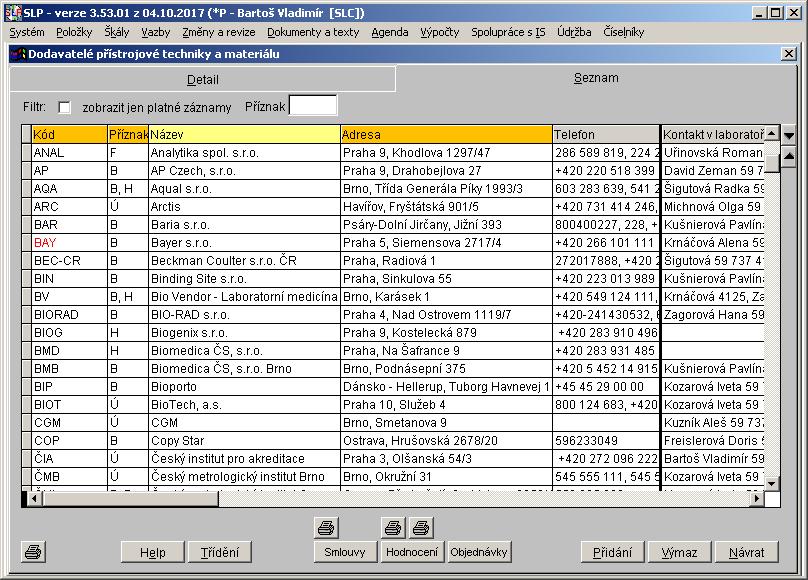
Task: Click the horizontal scrollbar thumb
Action: click(130, 499)
